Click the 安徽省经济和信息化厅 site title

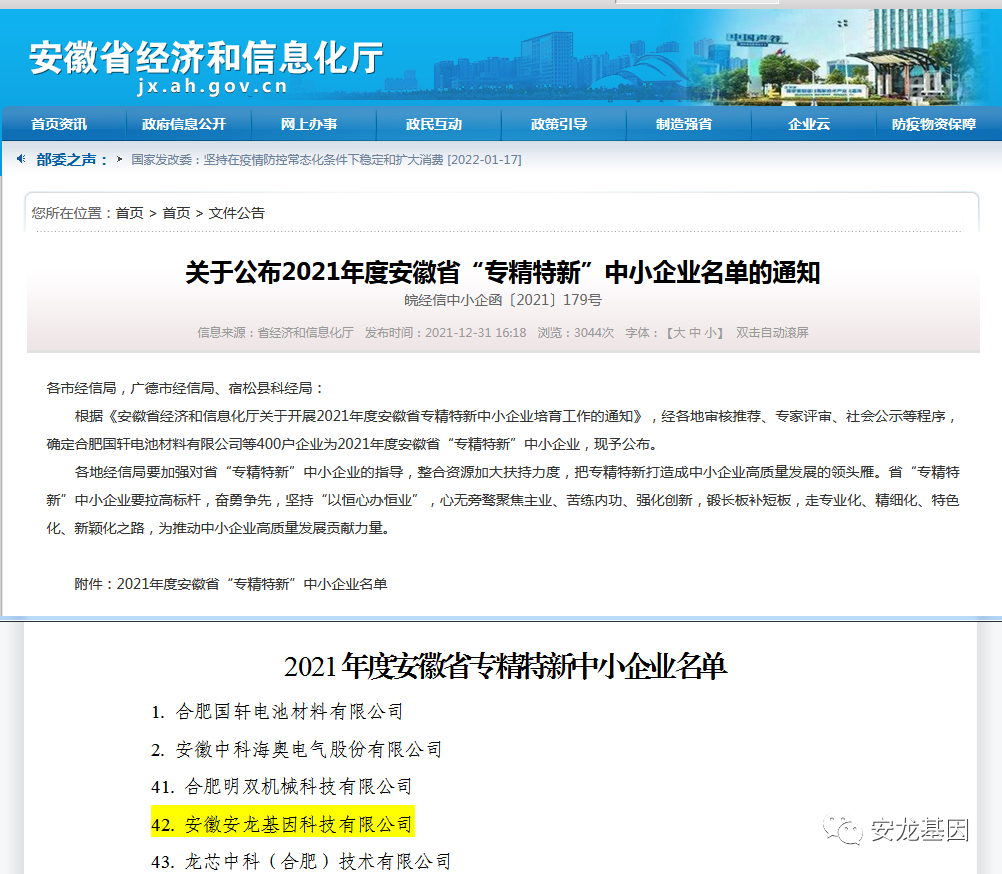pos(206,58)
